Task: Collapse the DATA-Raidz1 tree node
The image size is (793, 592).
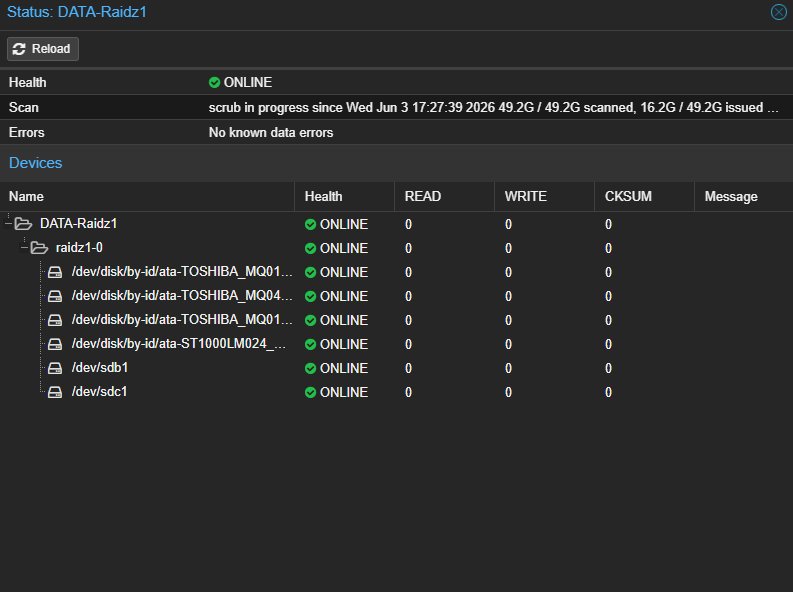Action: point(8,223)
